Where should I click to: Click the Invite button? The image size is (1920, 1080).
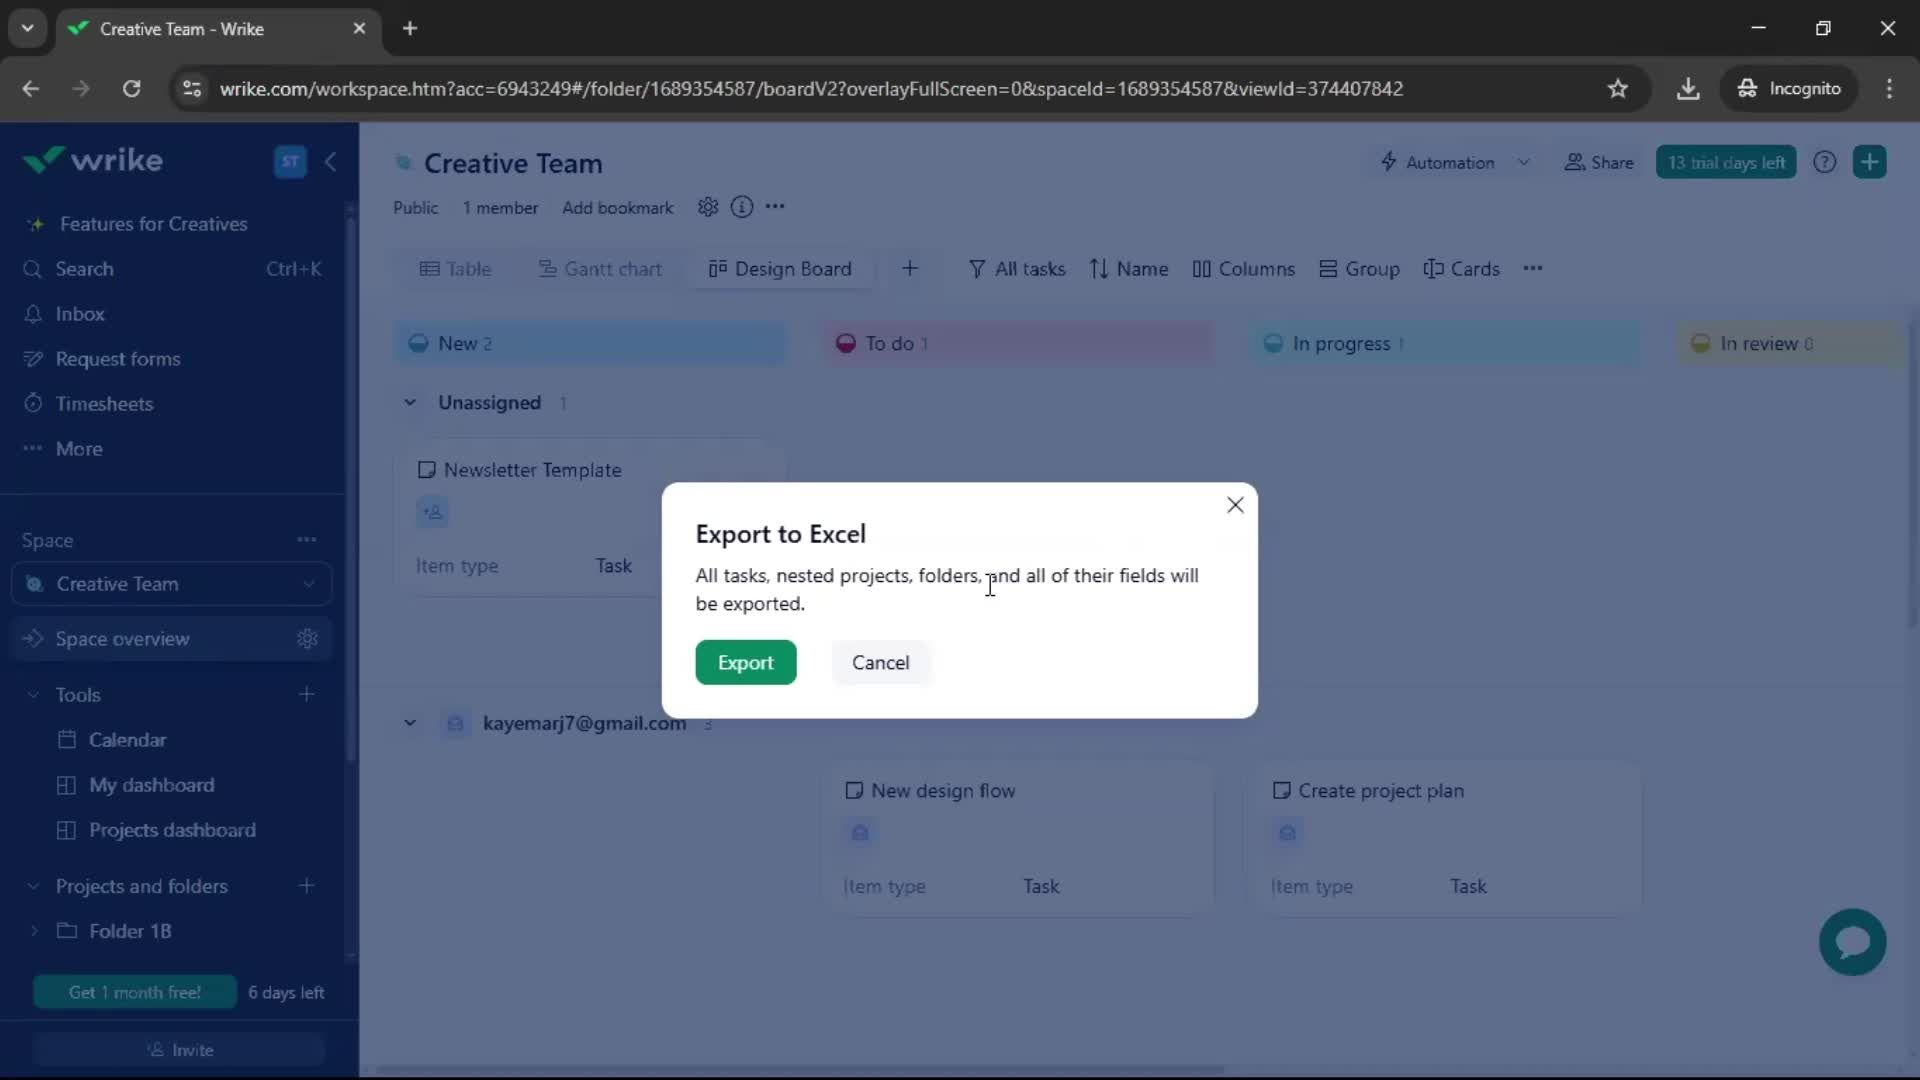(180, 1050)
